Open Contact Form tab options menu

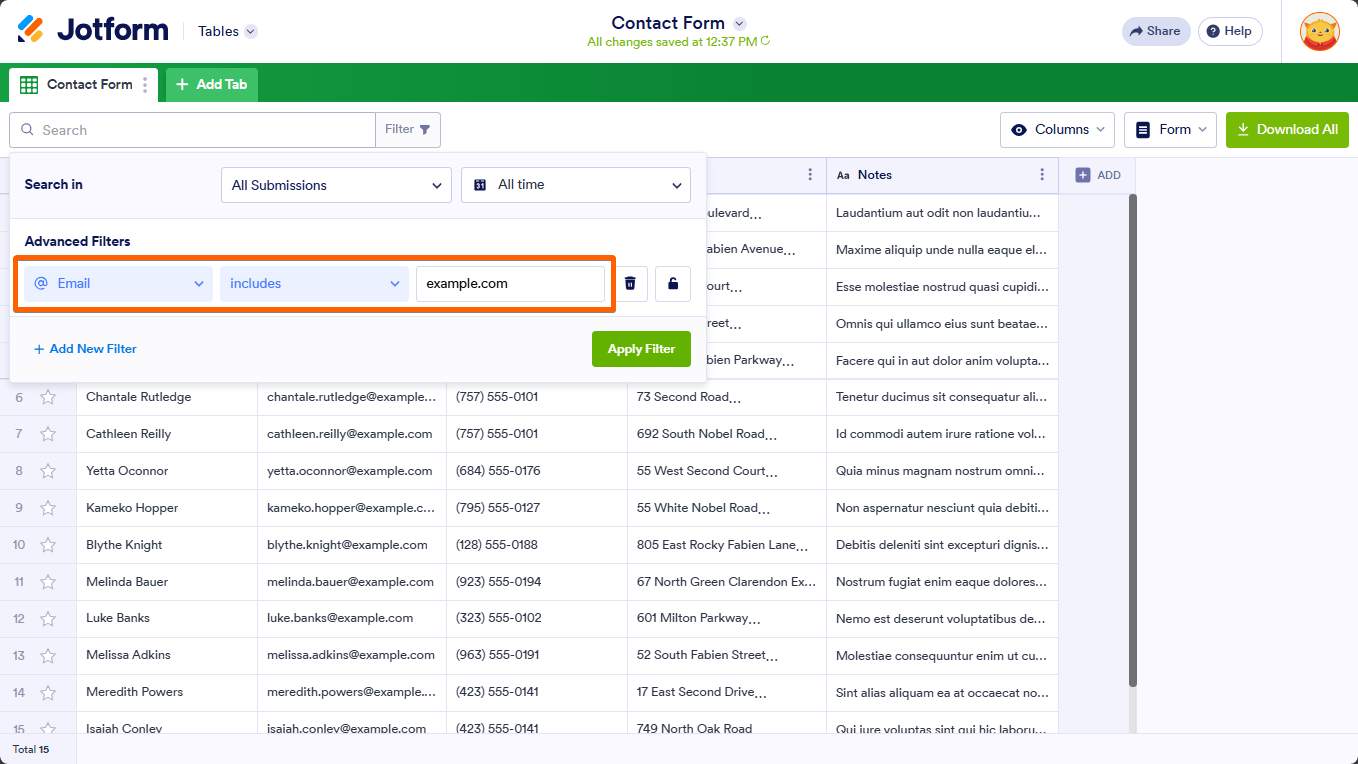(x=145, y=85)
